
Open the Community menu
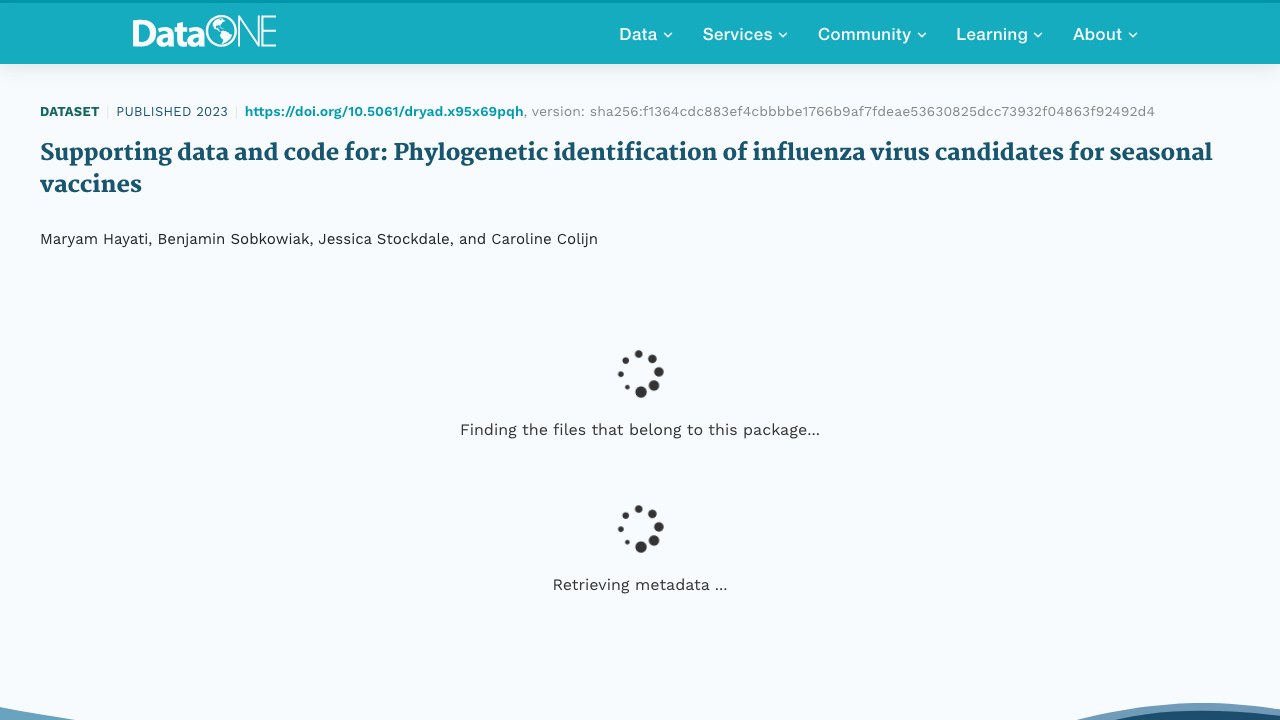point(872,34)
